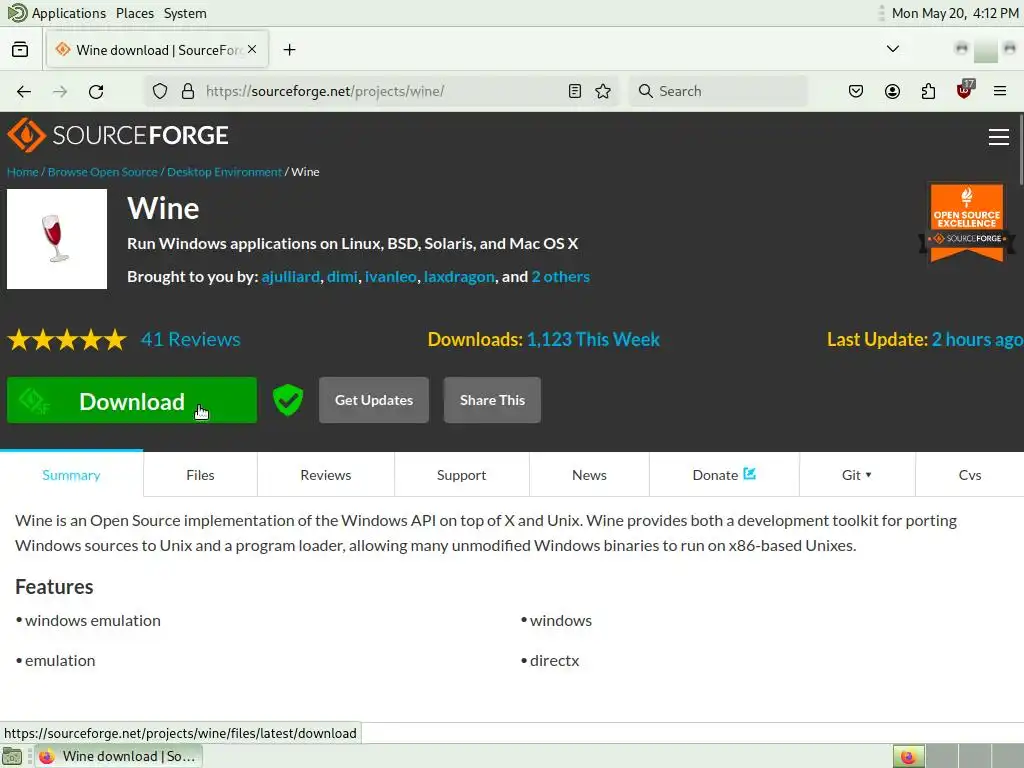Screen dimensions: 1024x768
Task: Open Firefox account icon
Action: coord(892,91)
